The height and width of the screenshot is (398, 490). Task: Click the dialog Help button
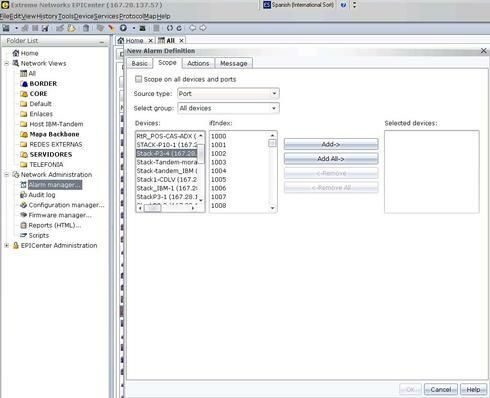473,389
